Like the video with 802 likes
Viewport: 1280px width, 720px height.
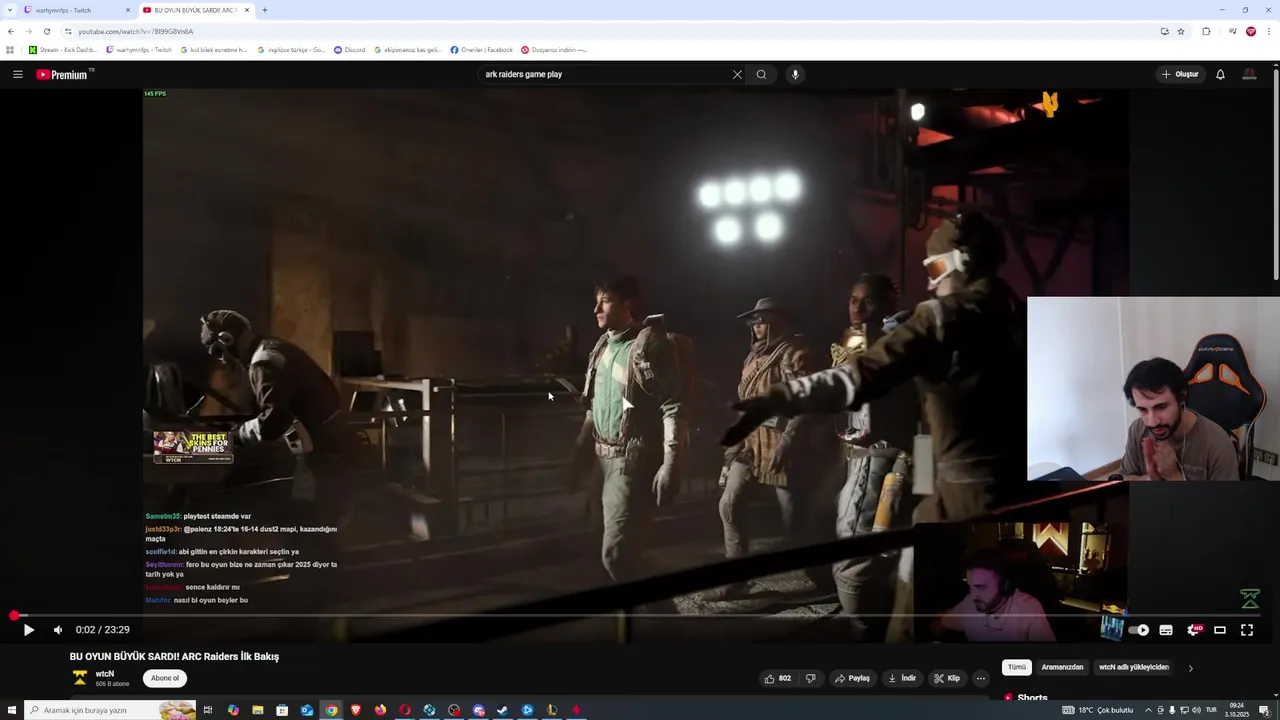click(778, 678)
